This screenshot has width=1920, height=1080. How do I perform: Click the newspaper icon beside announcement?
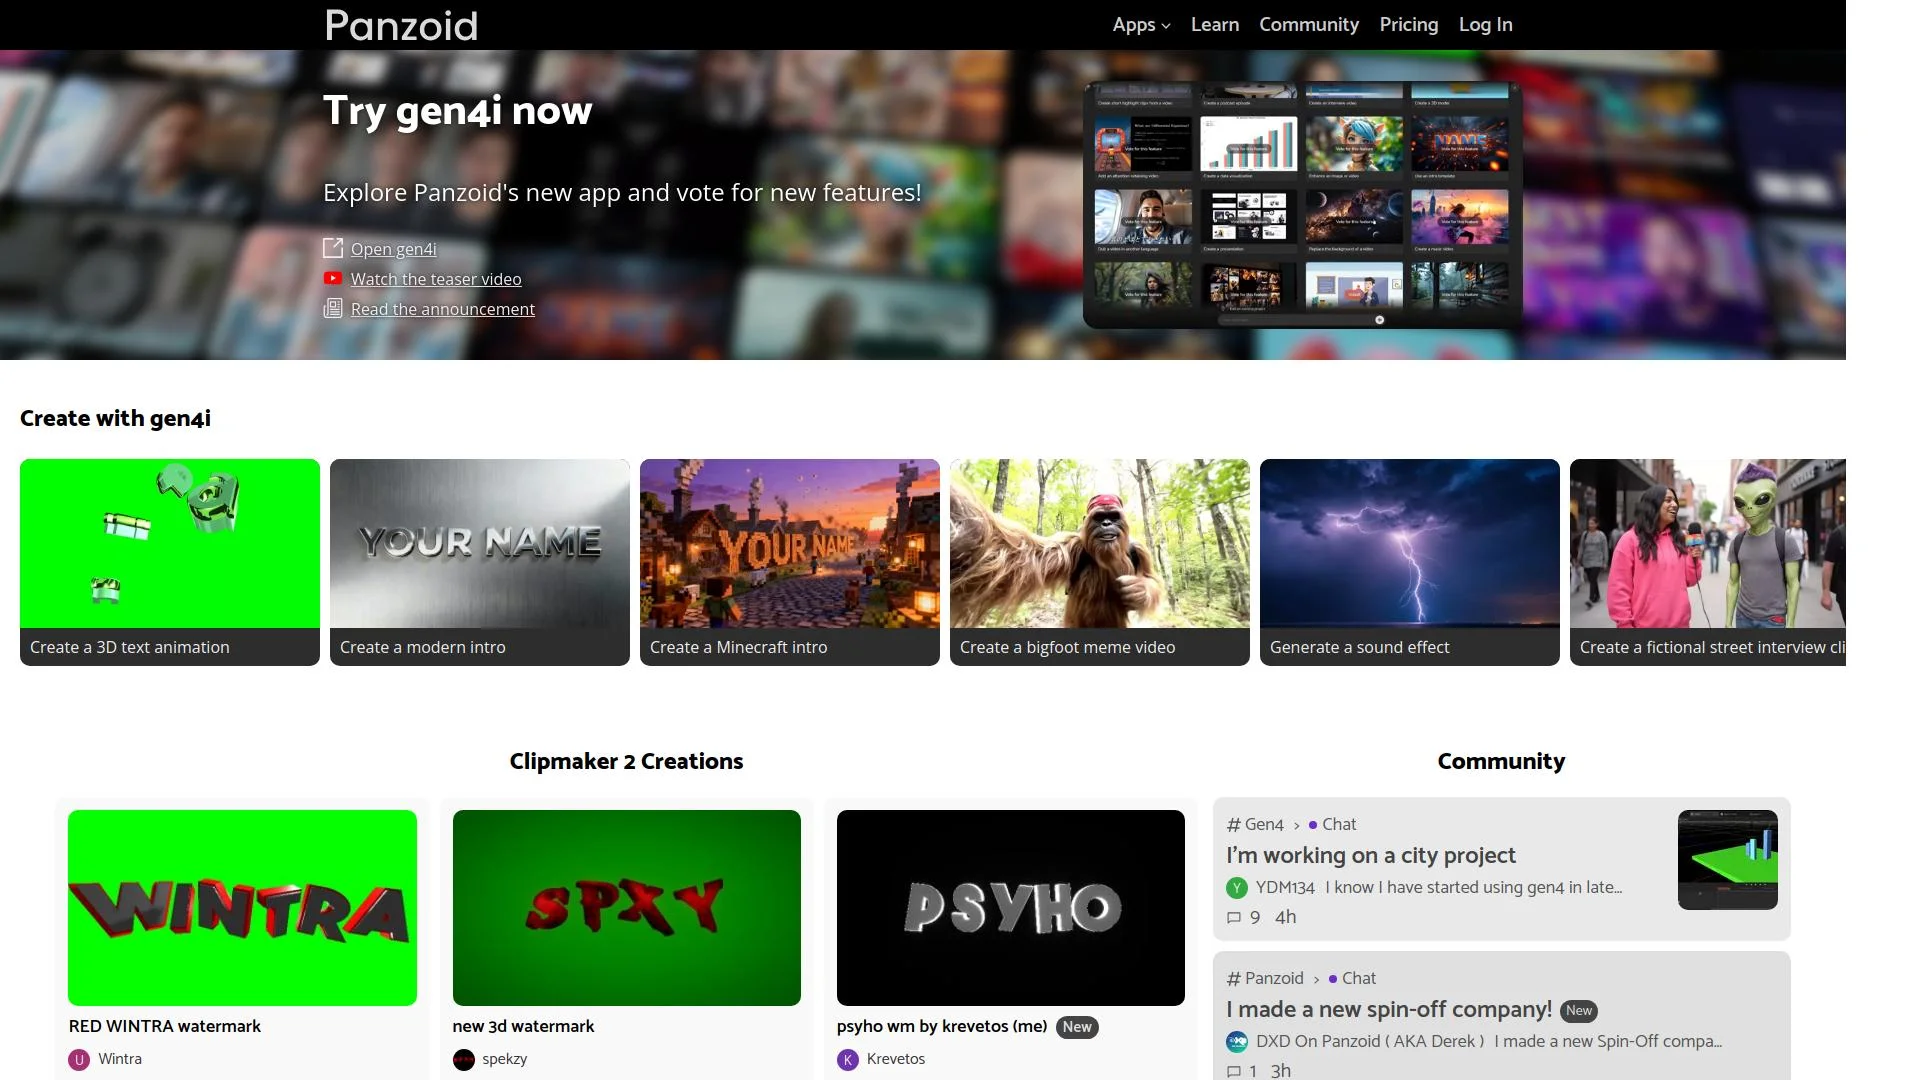(333, 308)
